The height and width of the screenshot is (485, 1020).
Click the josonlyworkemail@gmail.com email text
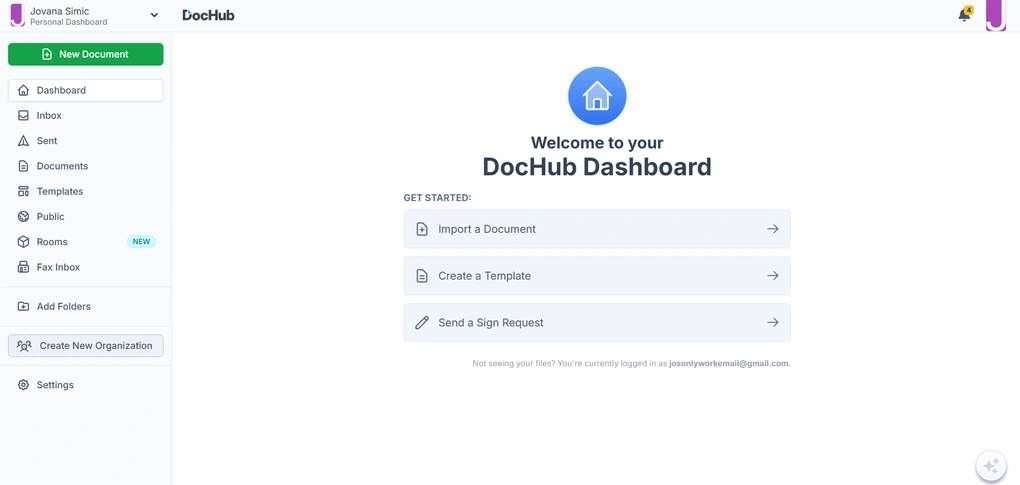[729, 363]
